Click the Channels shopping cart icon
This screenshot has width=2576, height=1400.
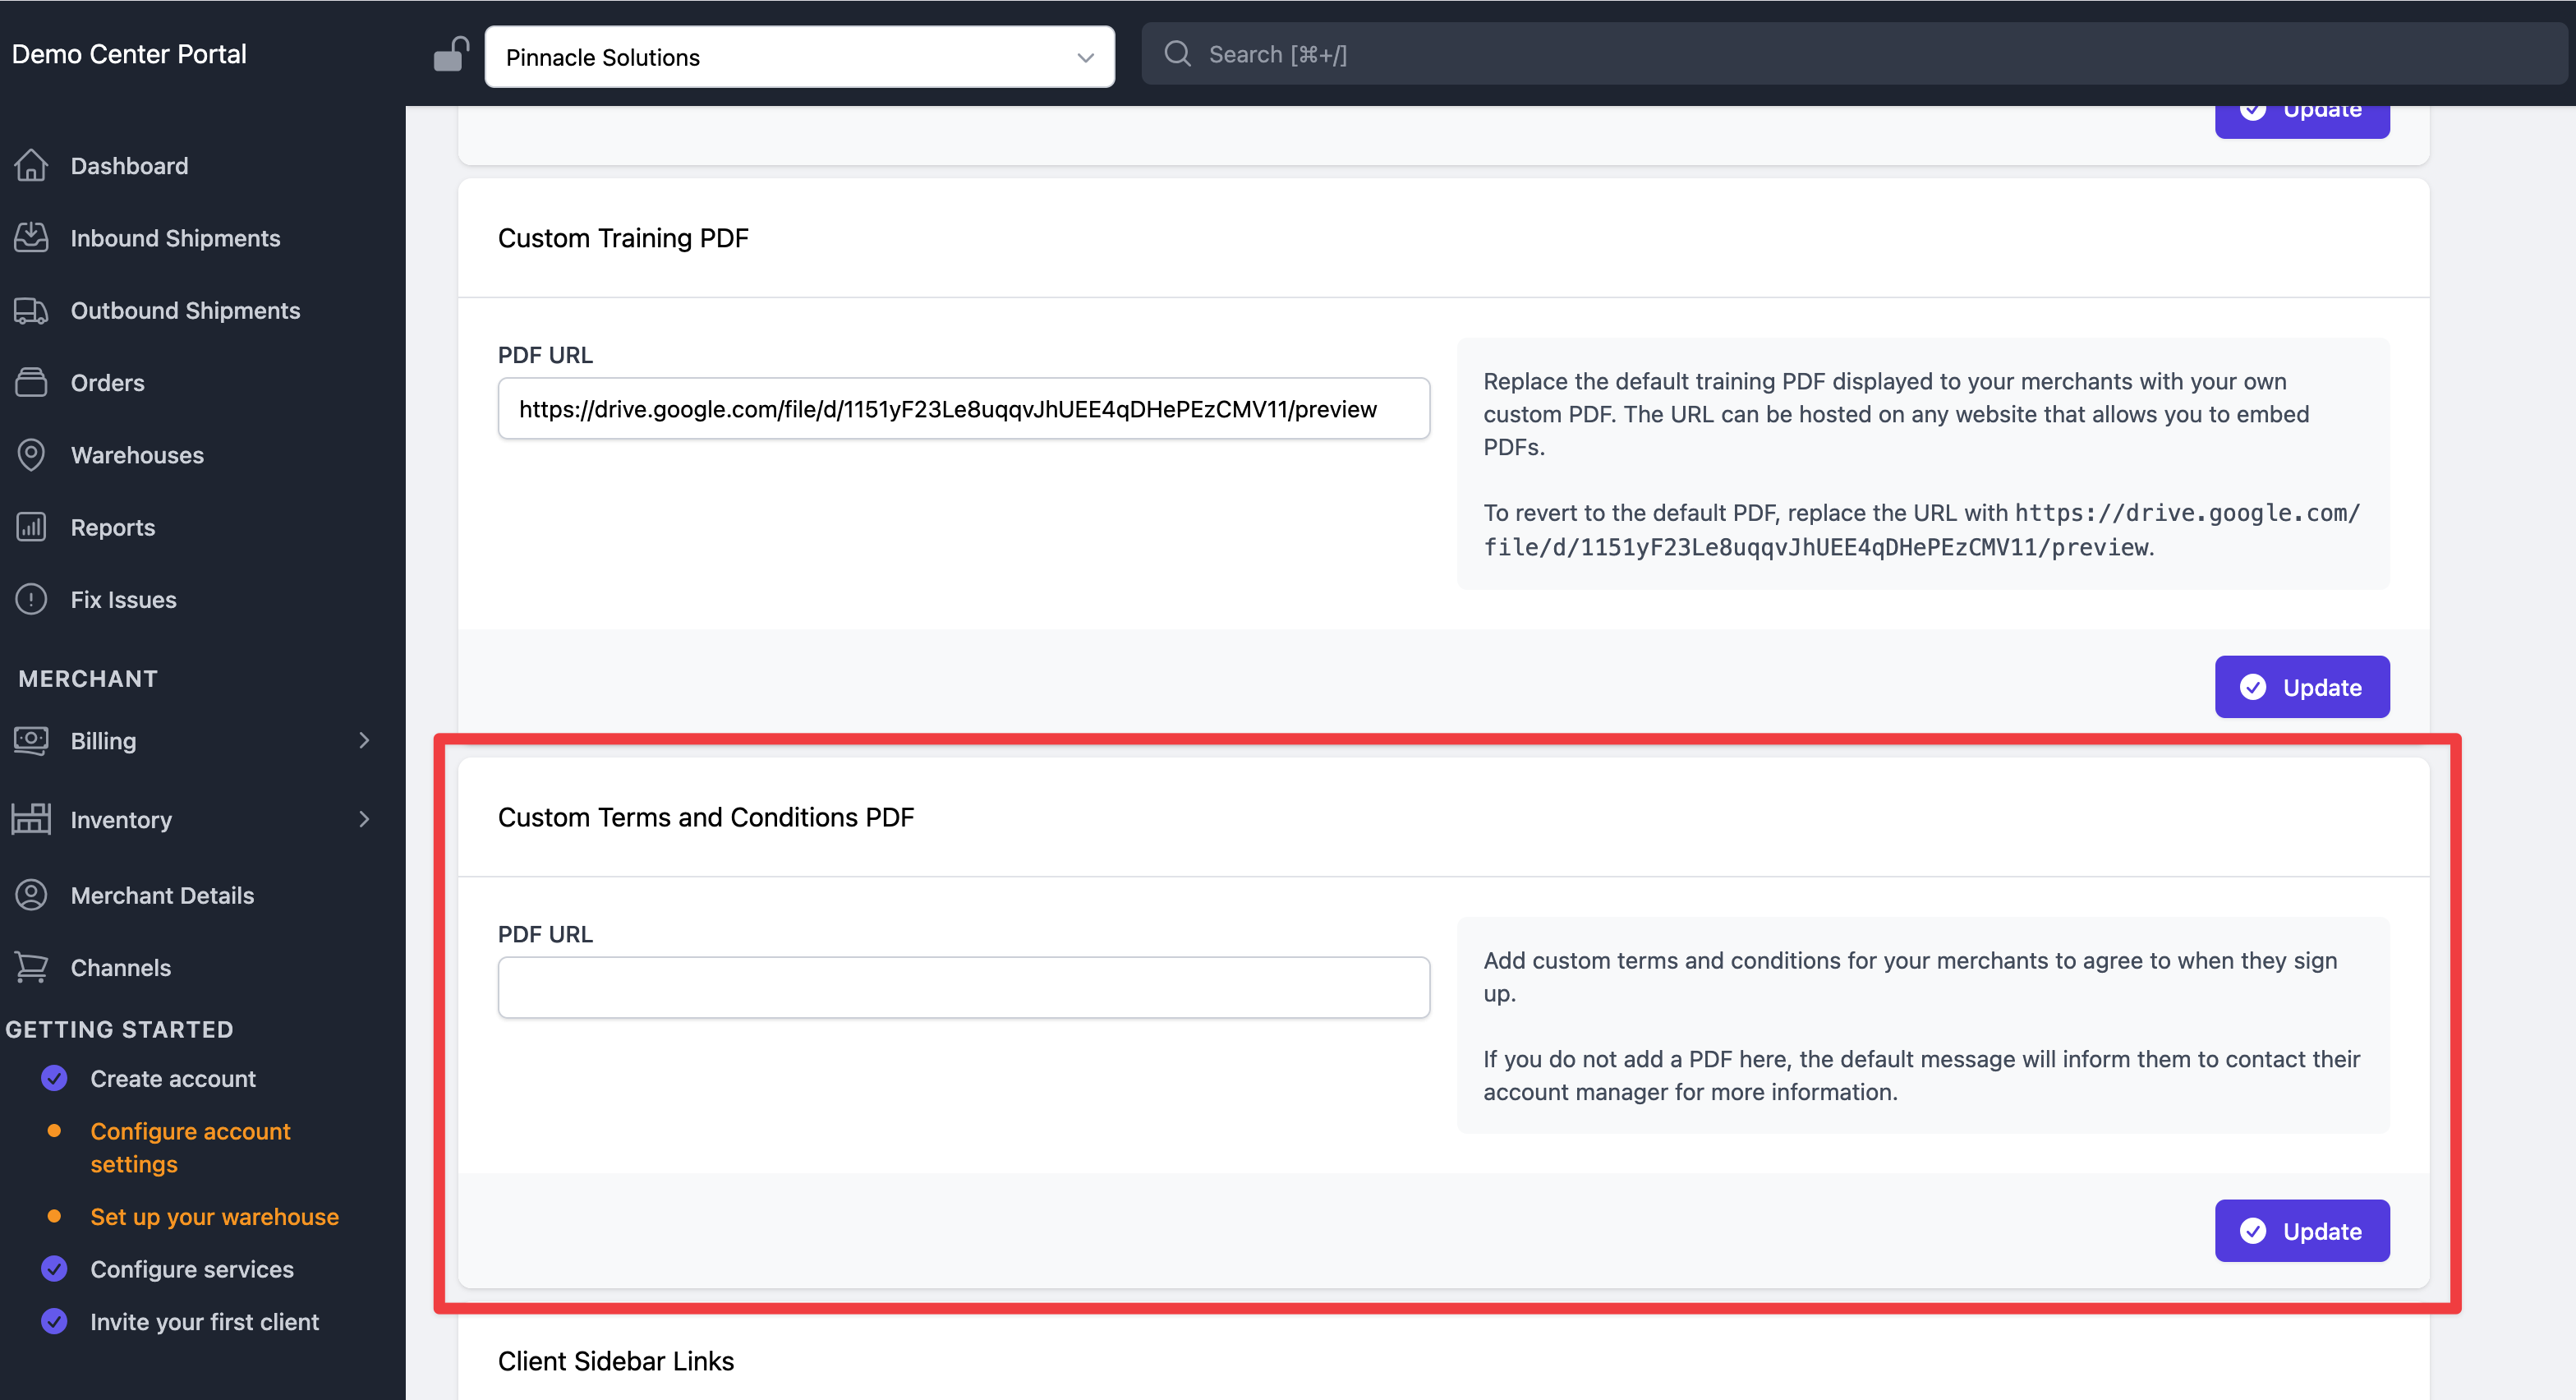pyautogui.click(x=31, y=967)
